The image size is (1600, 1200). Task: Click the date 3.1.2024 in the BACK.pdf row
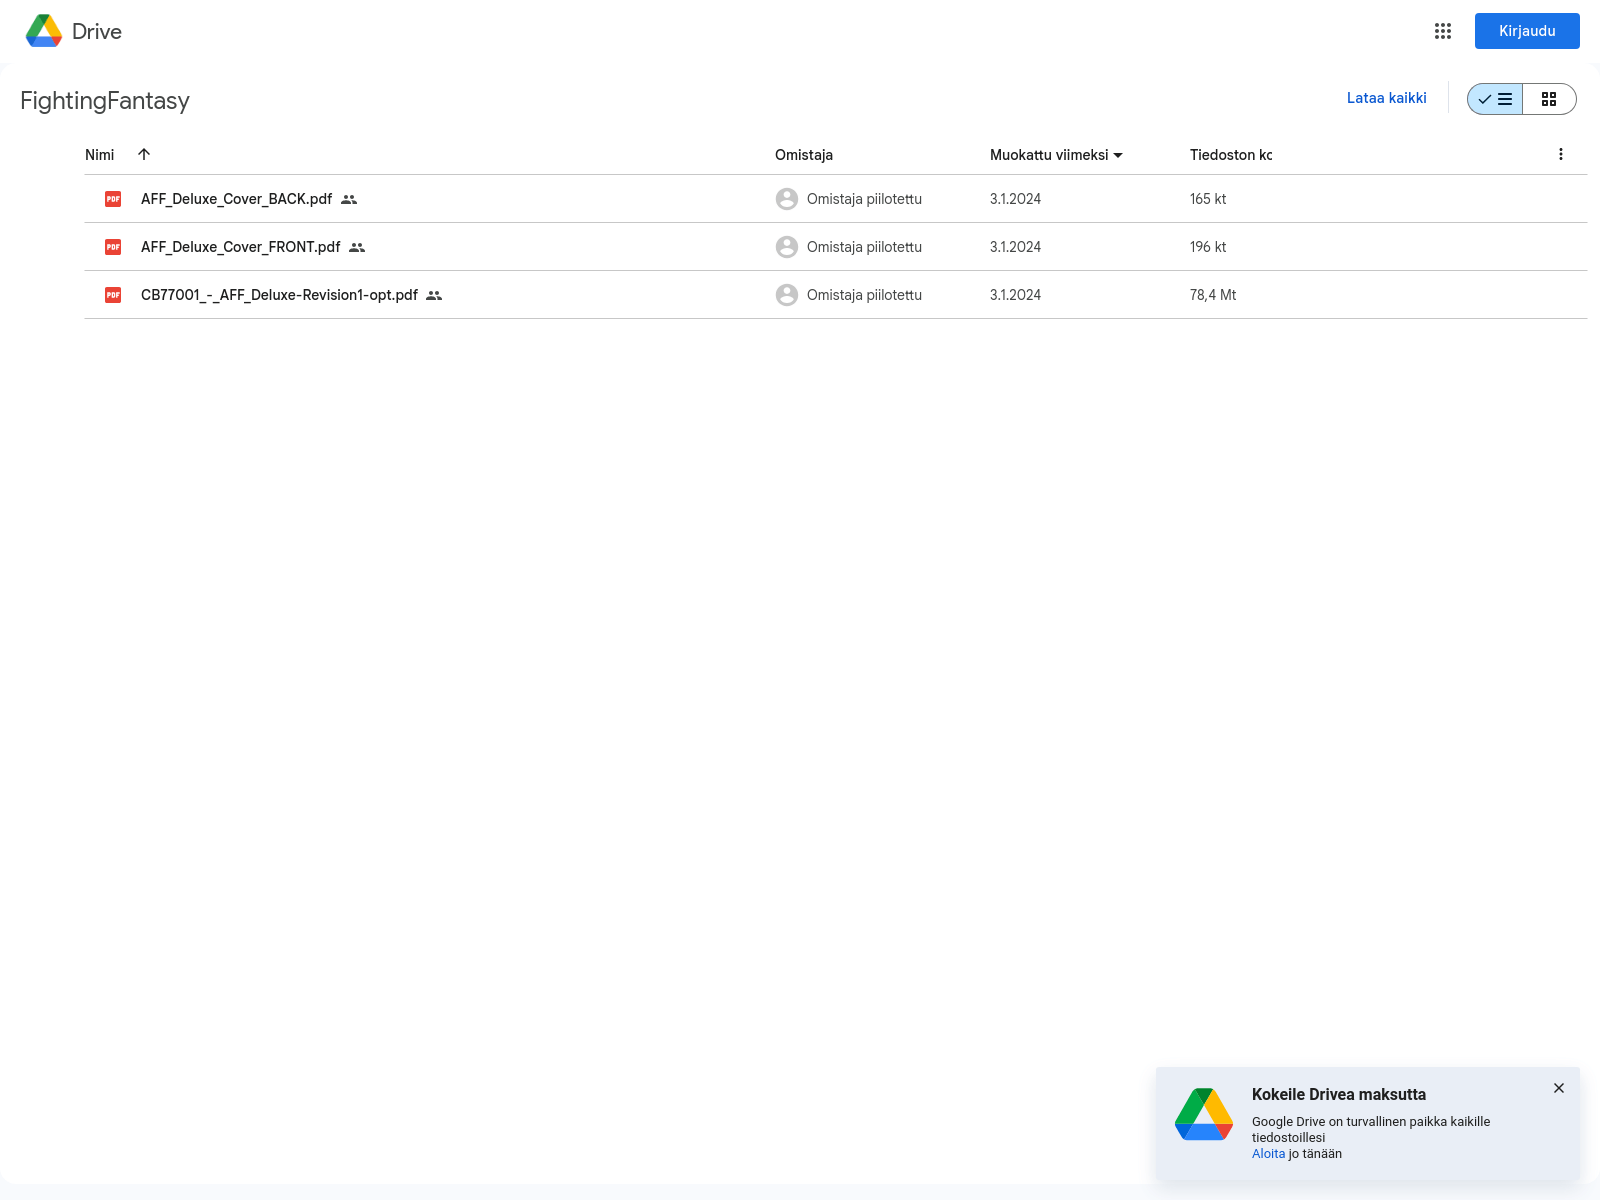[1015, 199]
